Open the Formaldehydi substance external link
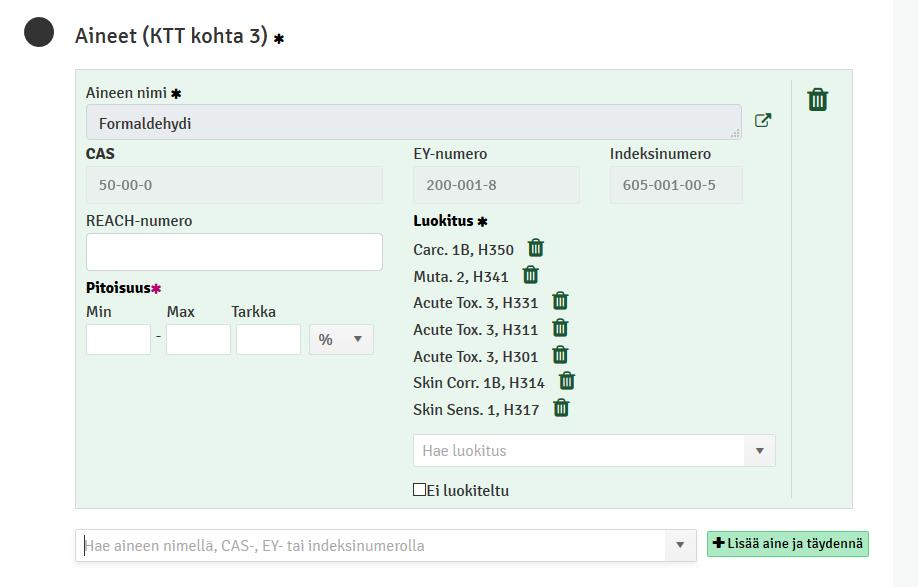The image size is (918, 587). (763, 121)
